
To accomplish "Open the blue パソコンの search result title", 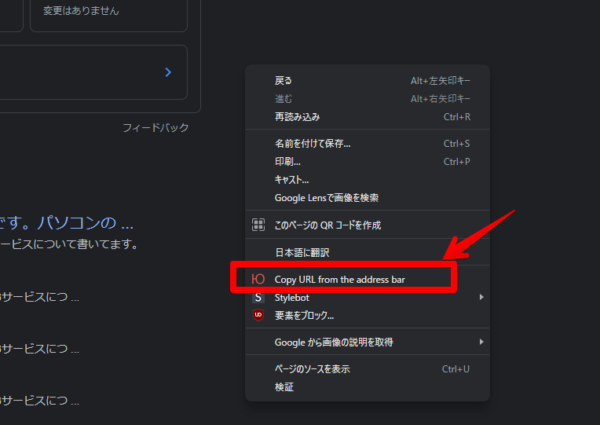I will point(70,221).
